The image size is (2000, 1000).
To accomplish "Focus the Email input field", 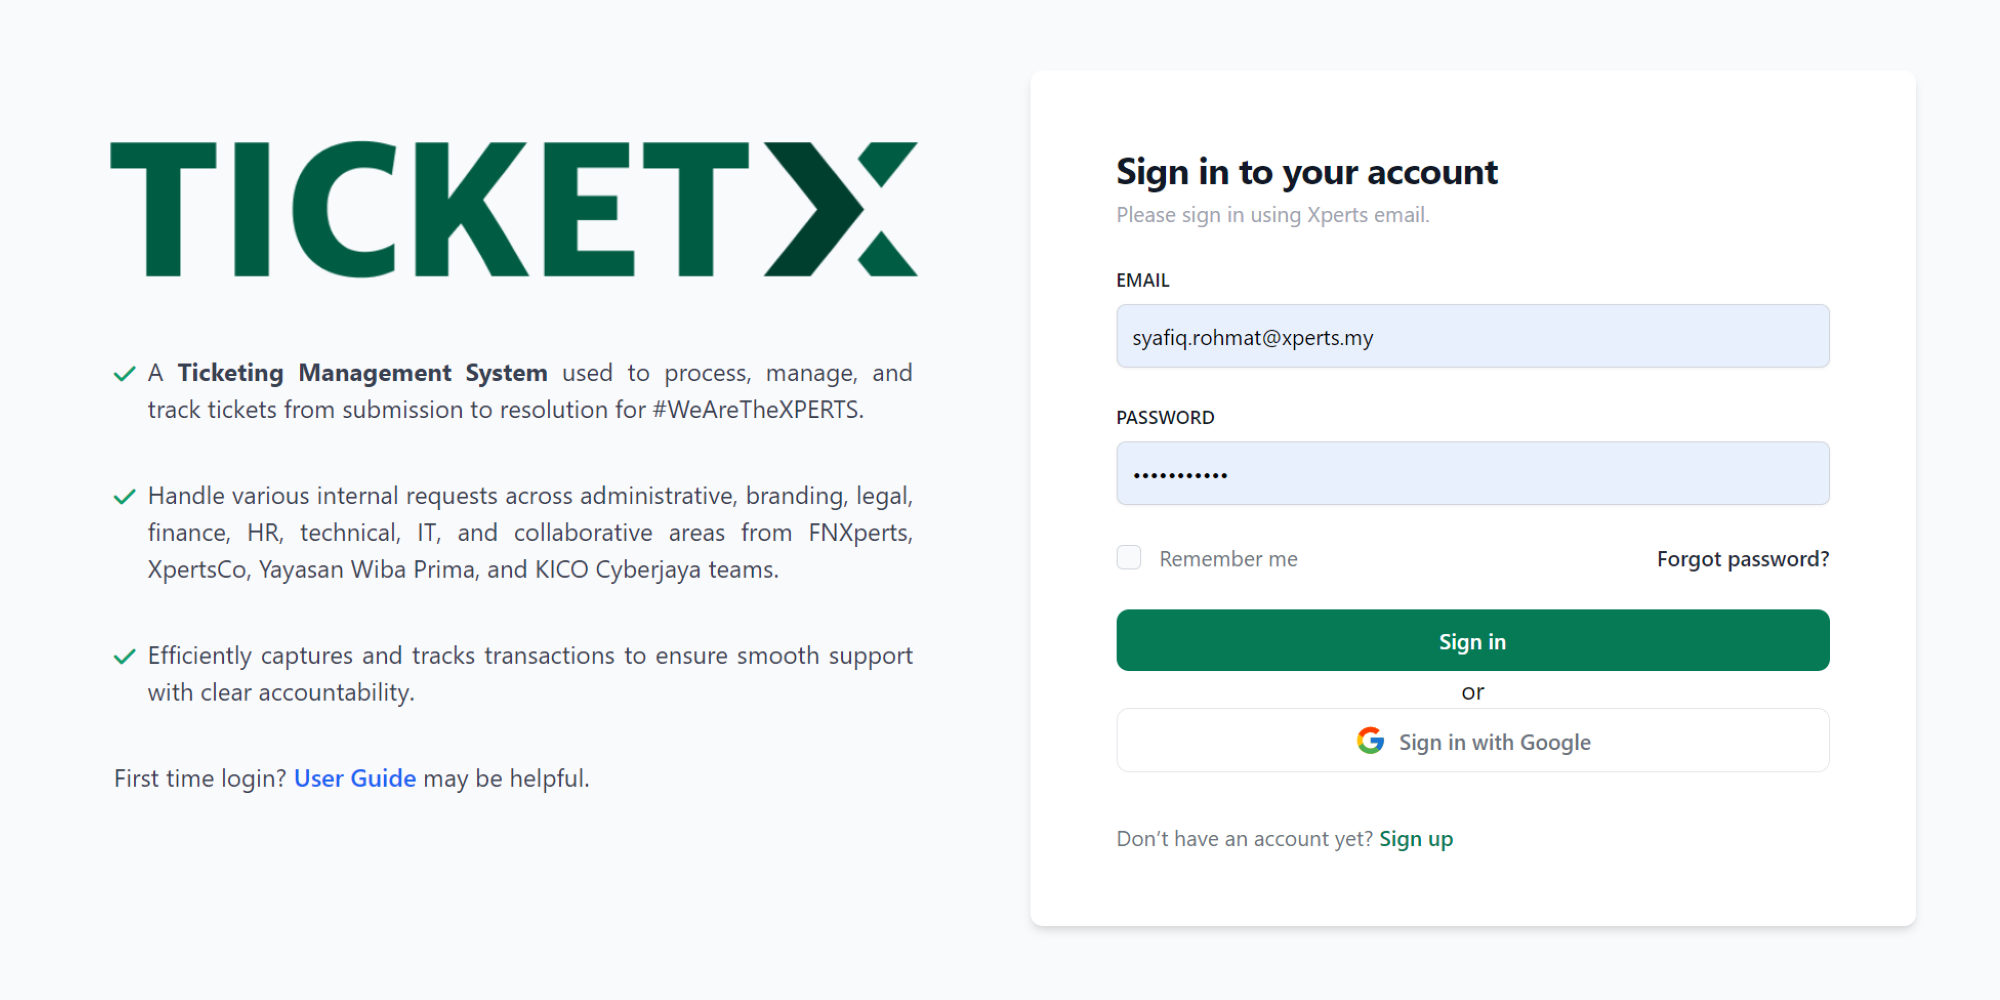I will 1472,337.
